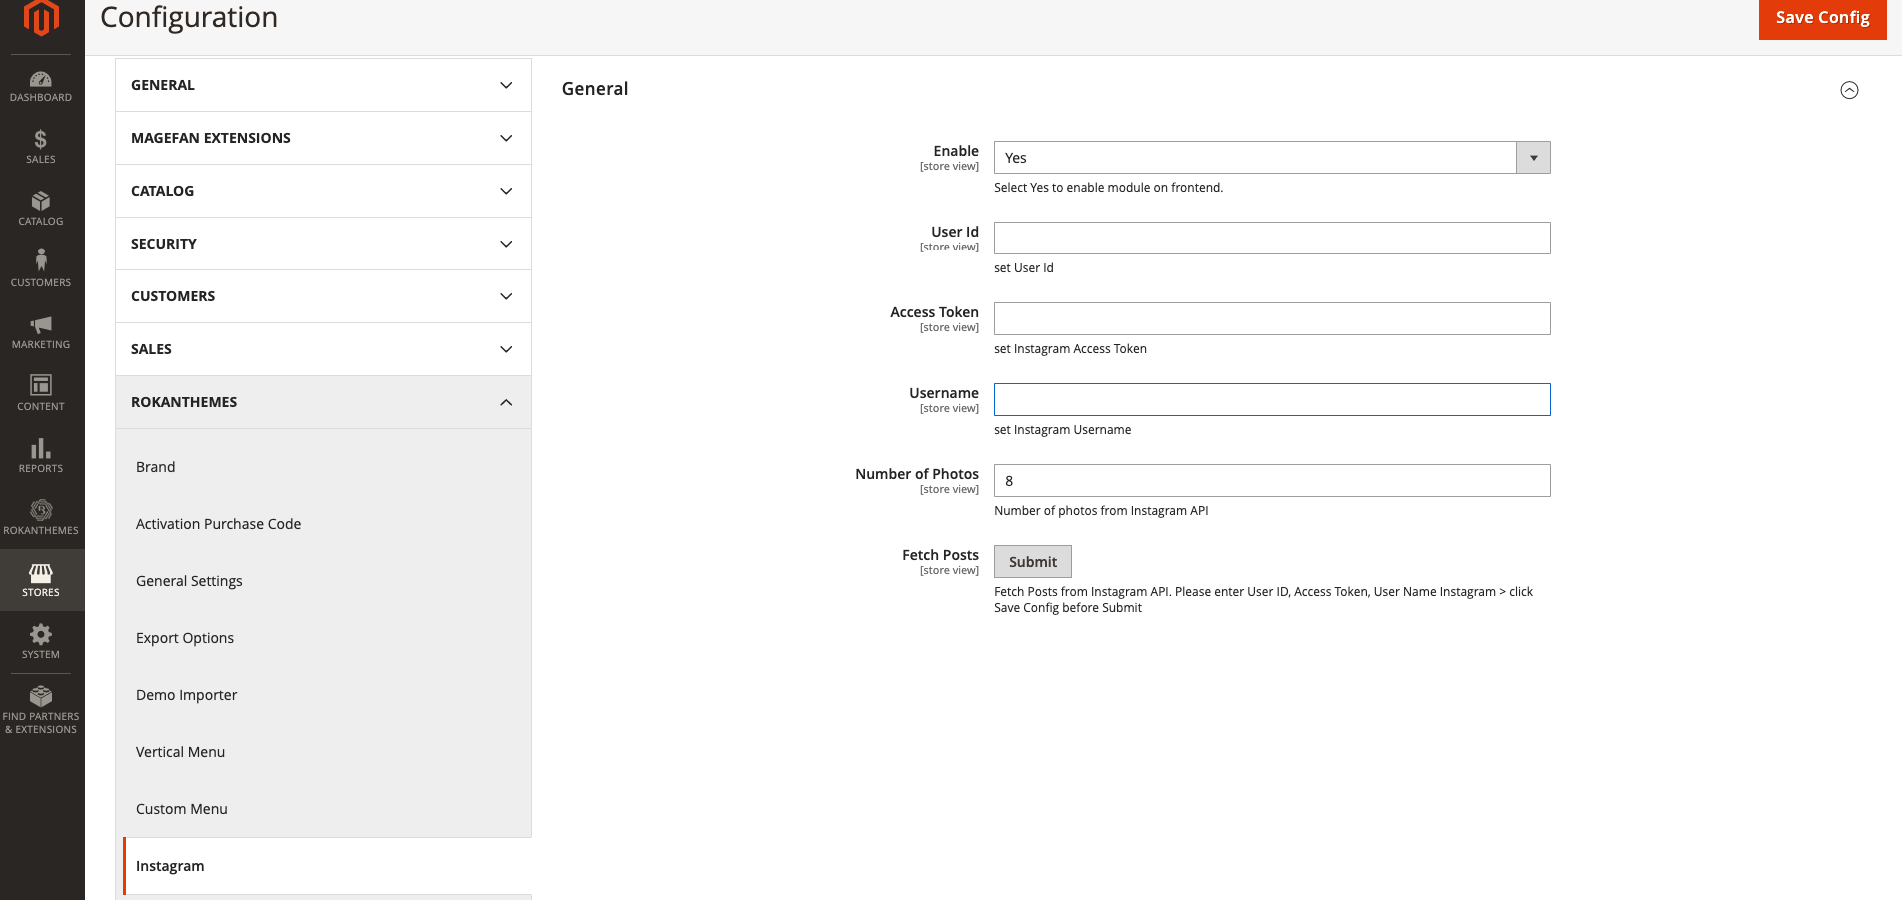Image resolution: width=1902 pixels, height=900 pixels.
Task: Open the Rokanthemes sidebar menu
Action: [x=41, y=519]
